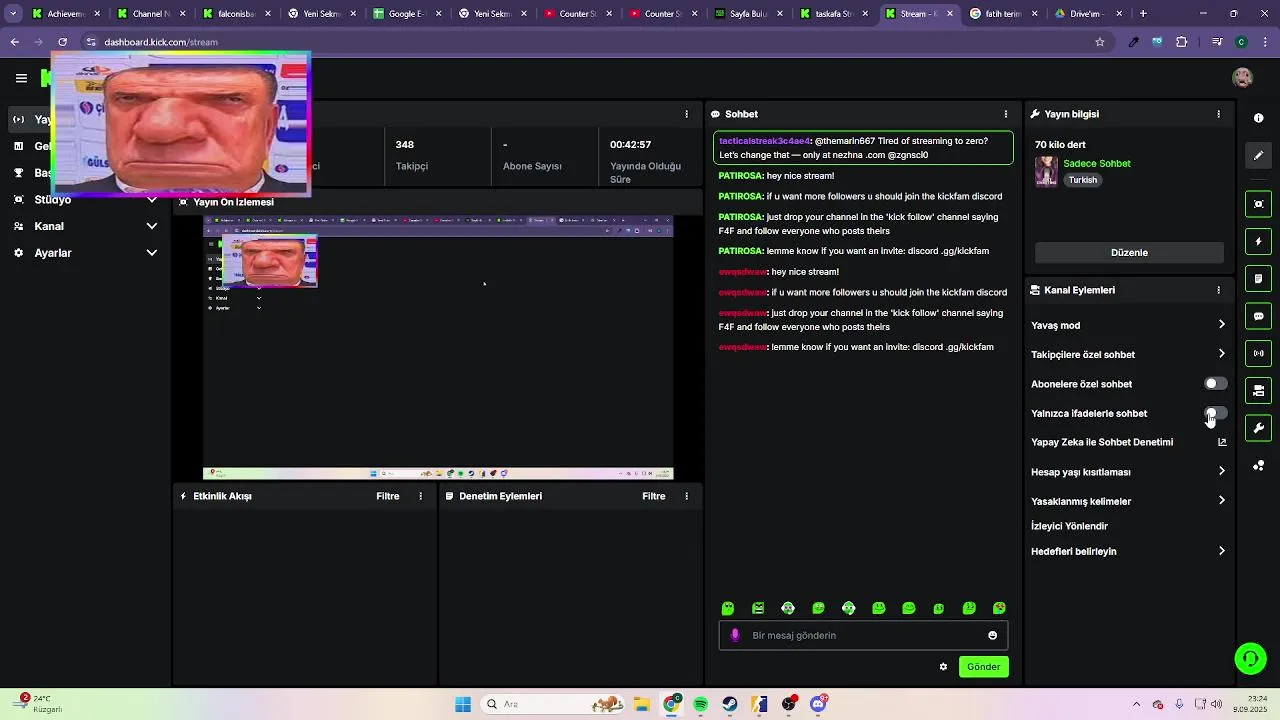Click the broadcast signal sidebar icon

click(1258, 353)
